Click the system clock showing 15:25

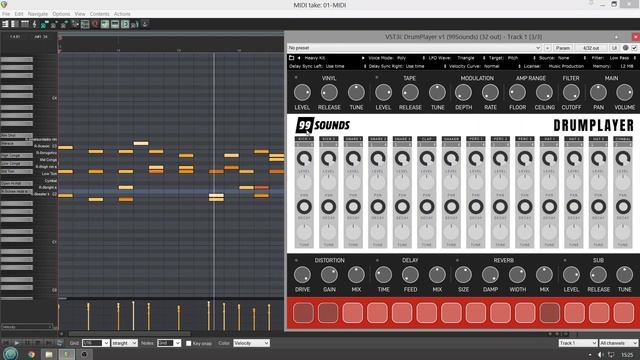coord(627,355)
